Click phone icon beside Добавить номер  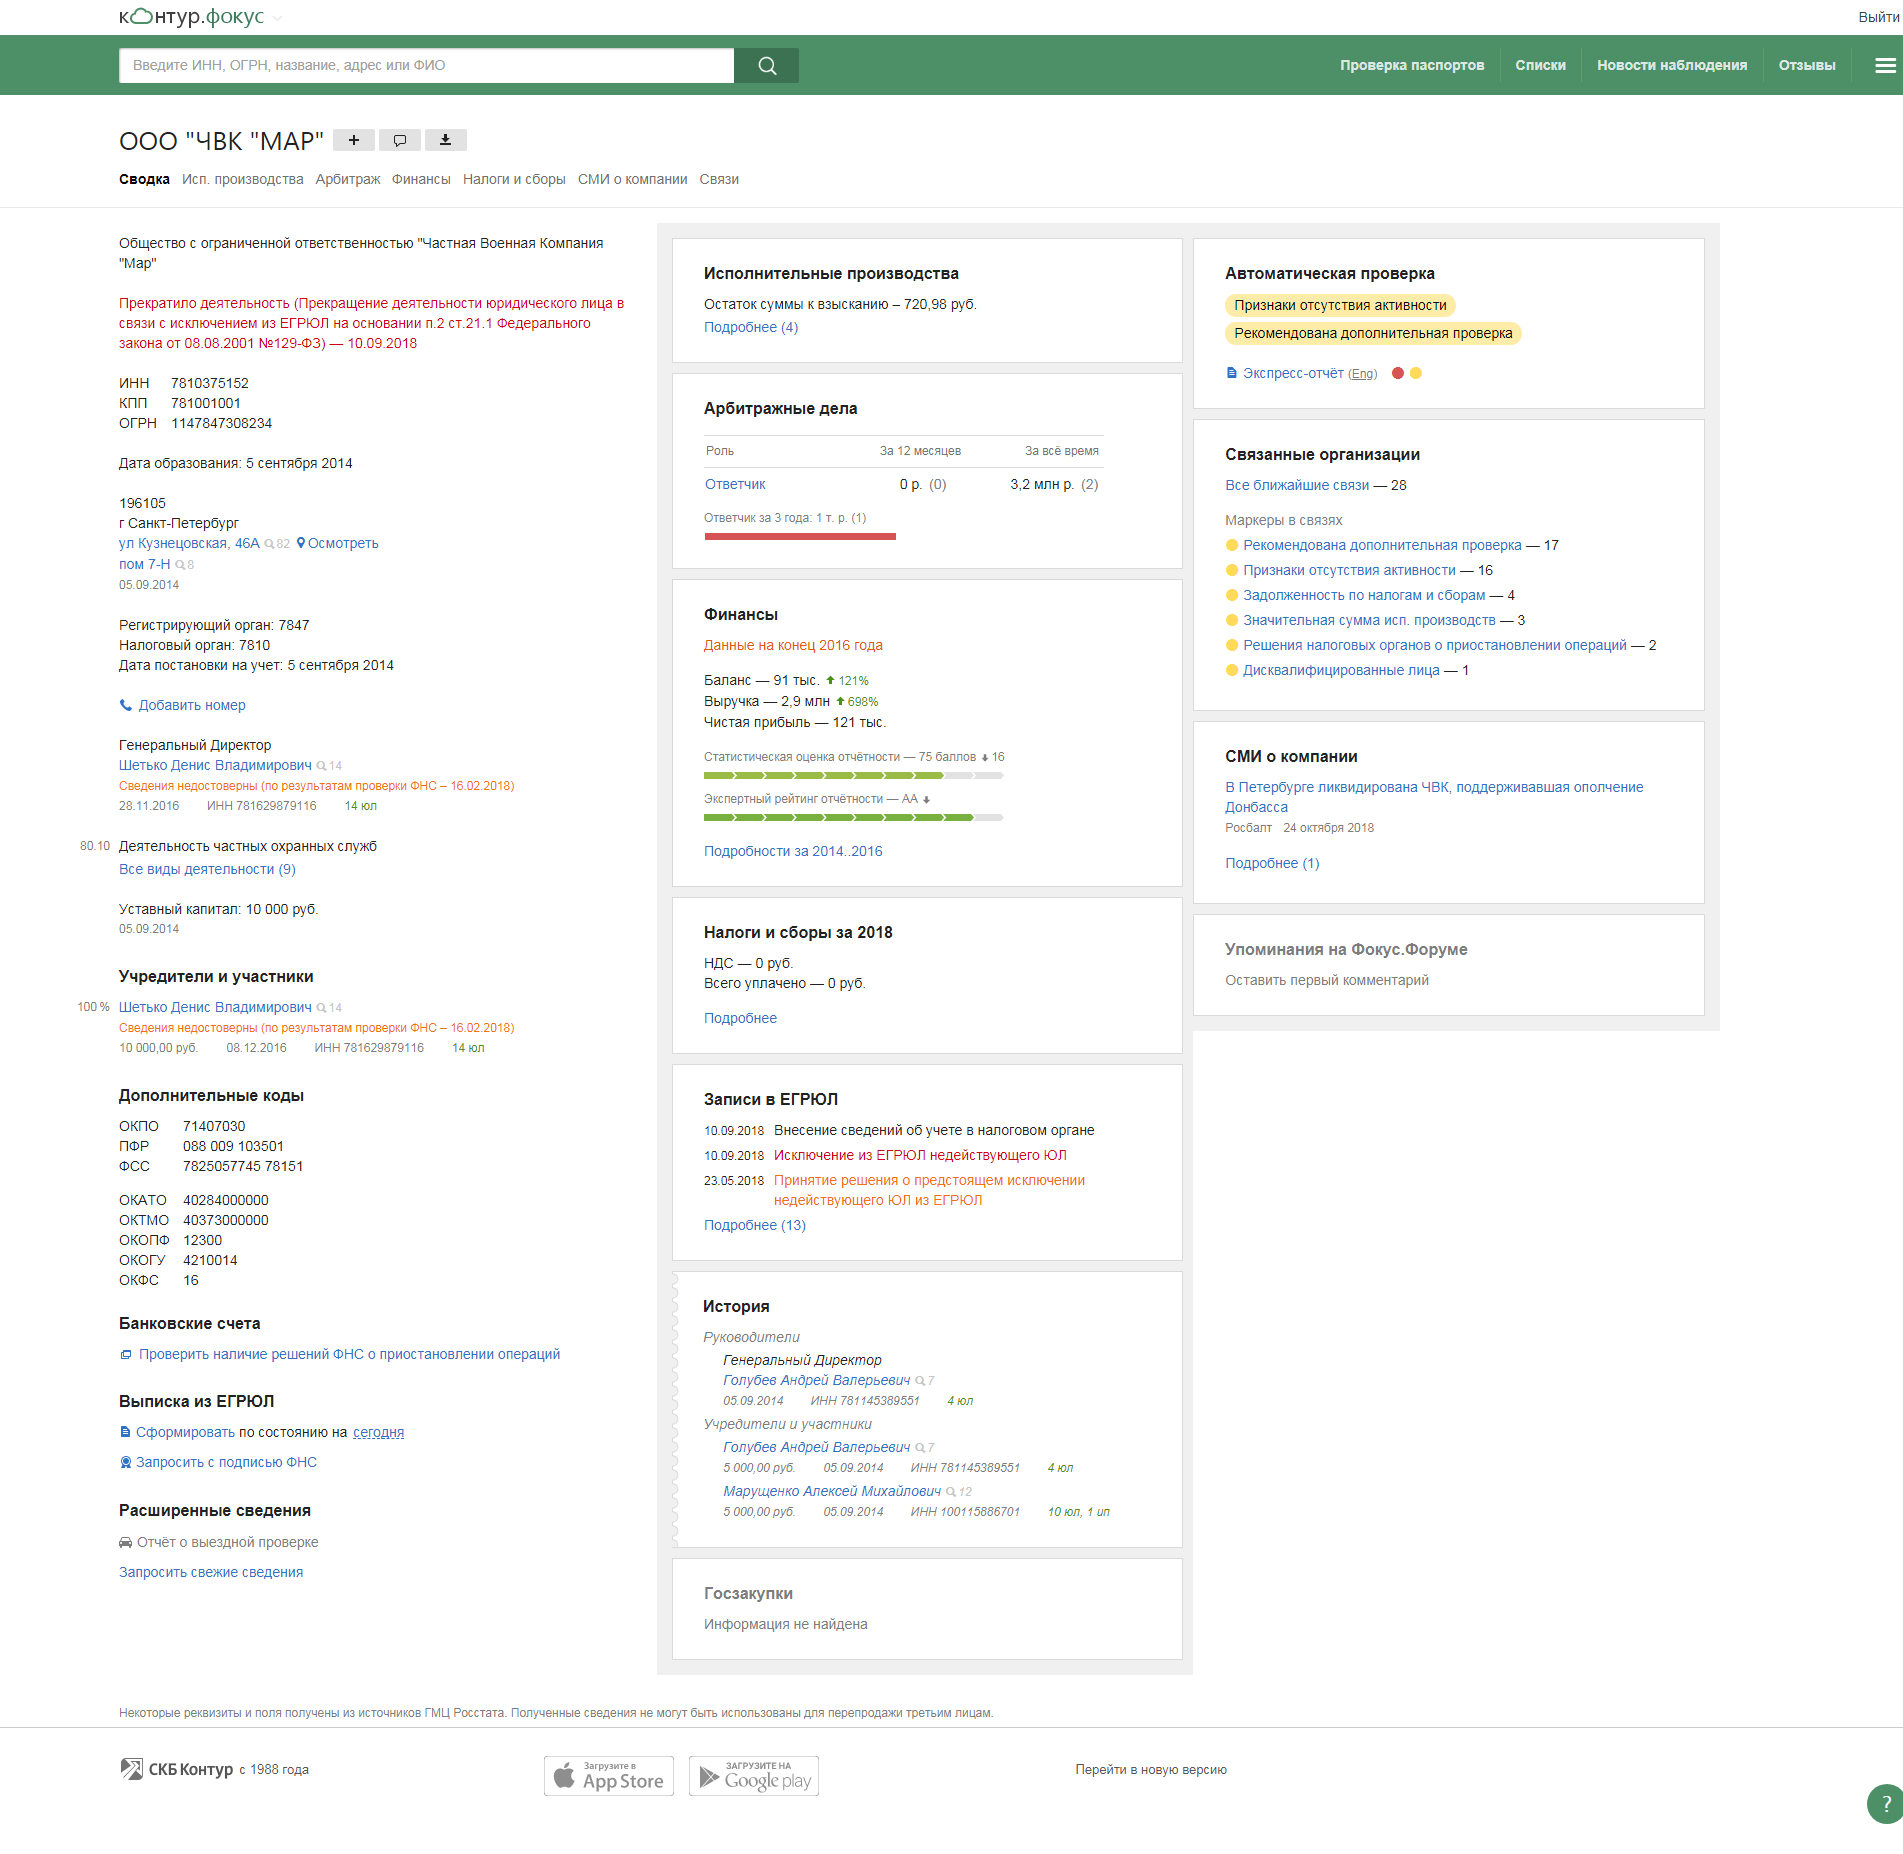(126, 705)
